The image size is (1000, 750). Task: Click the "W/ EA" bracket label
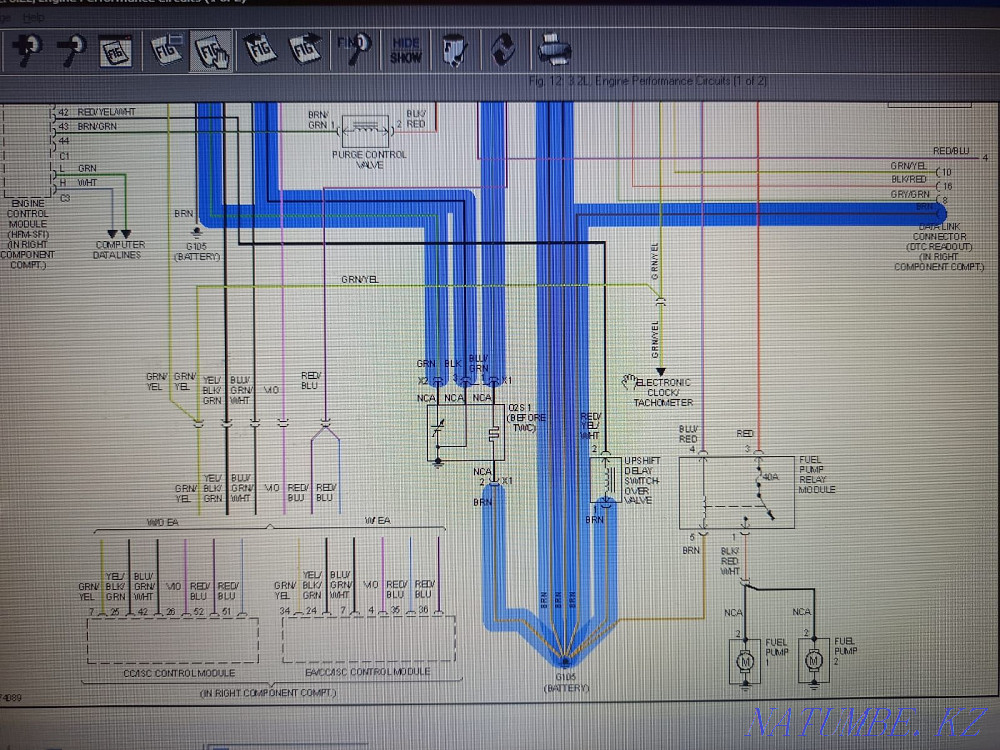click(378, 520)
